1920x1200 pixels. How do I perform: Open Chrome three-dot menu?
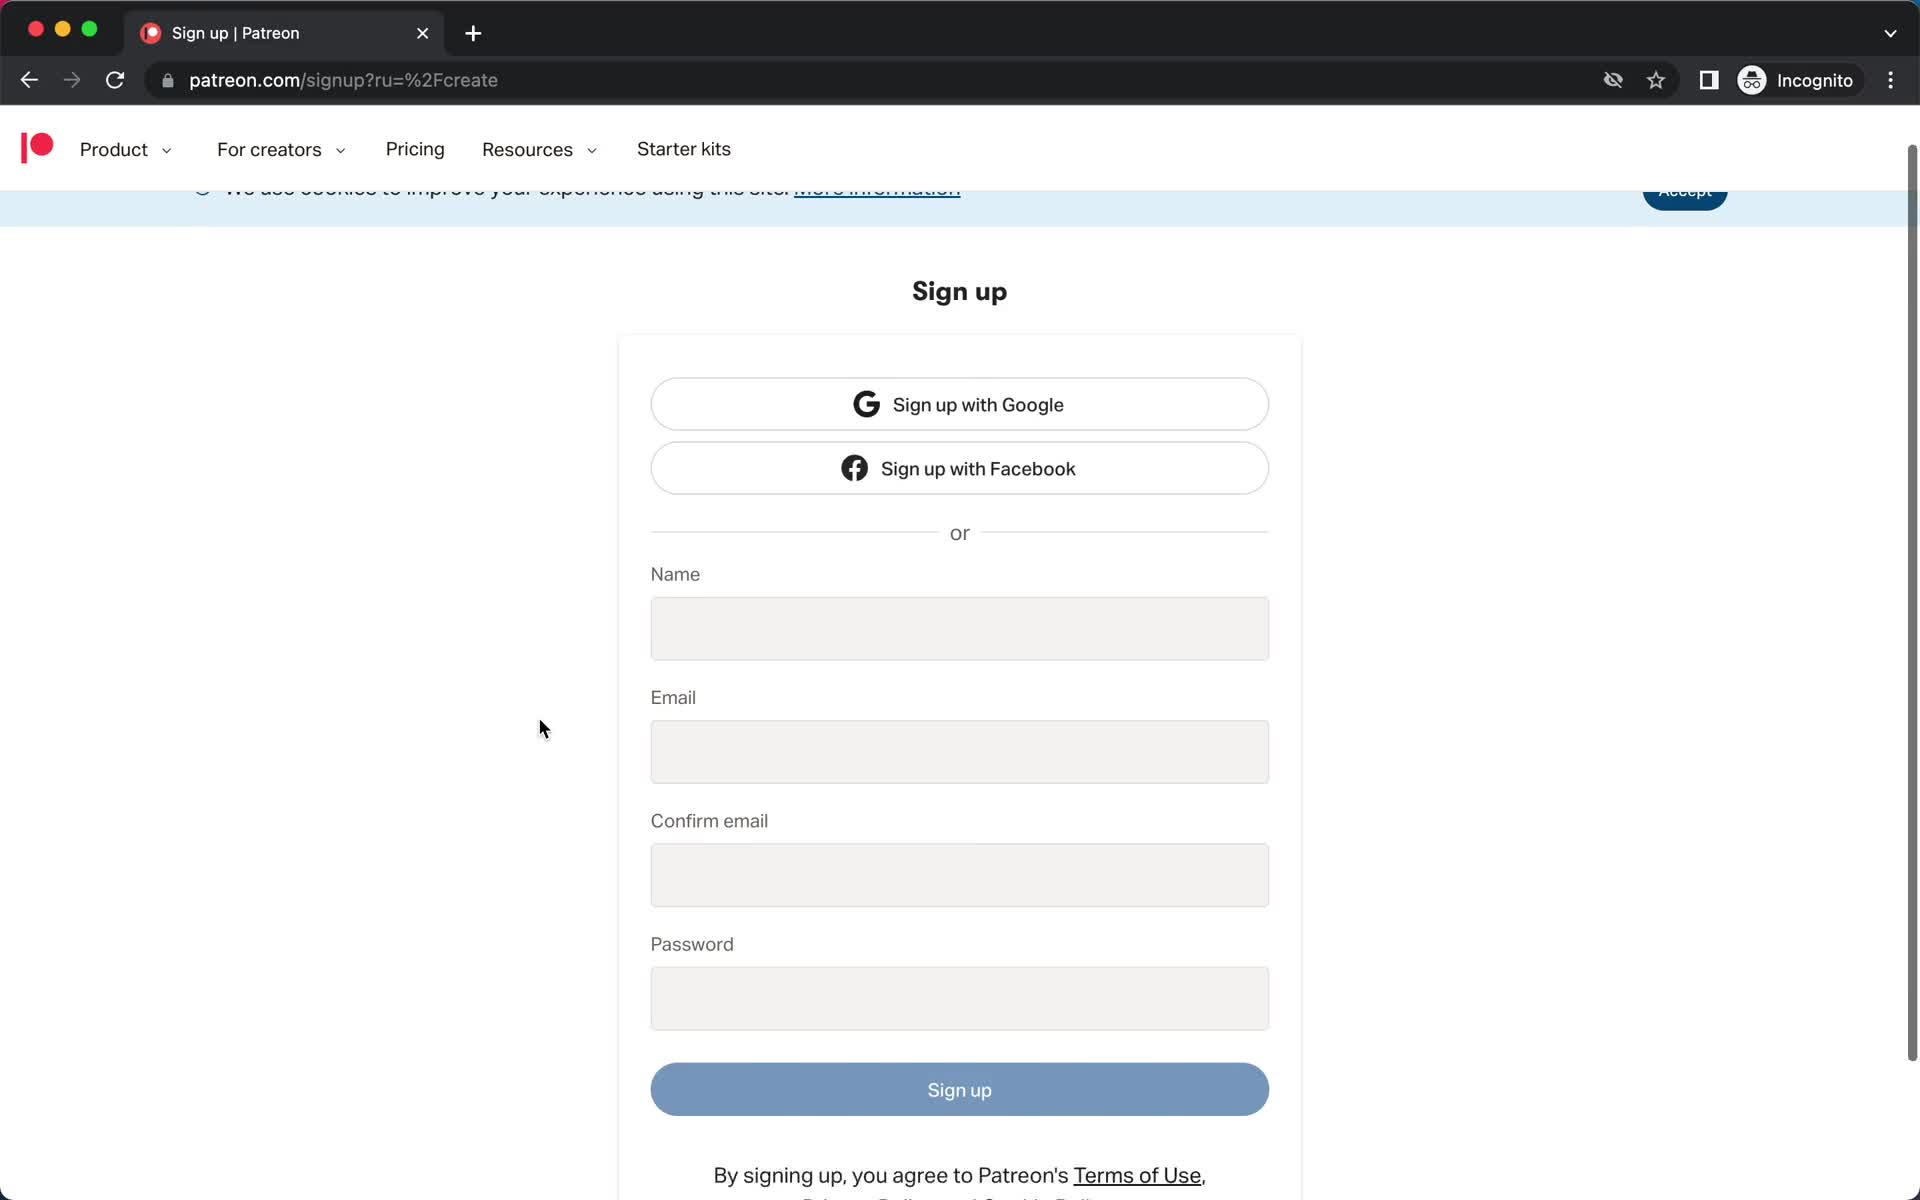click(1890, 80)
